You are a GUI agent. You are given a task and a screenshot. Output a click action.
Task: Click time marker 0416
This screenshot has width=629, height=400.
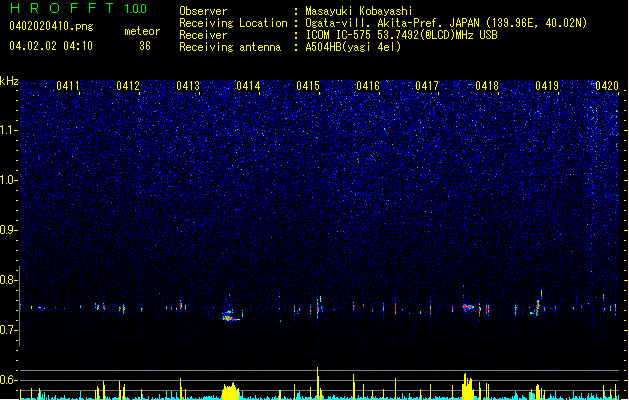pyautogui.click(x=368, y=86)
